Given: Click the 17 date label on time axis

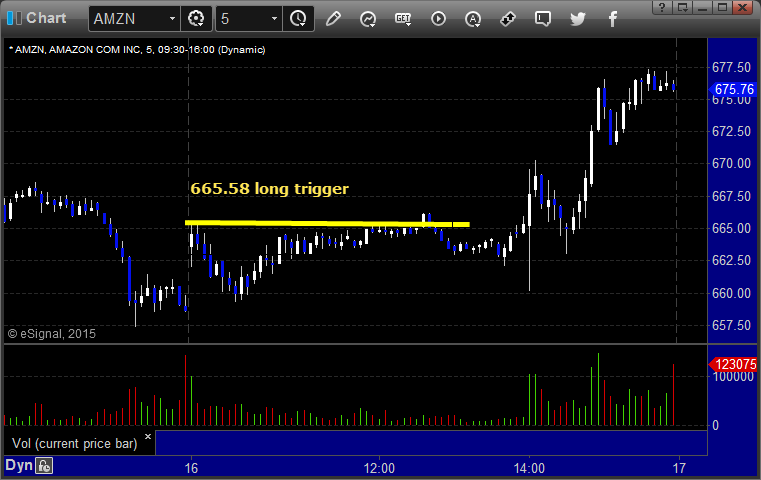Looking at the screenshot, I should click(x=679, y=468).
